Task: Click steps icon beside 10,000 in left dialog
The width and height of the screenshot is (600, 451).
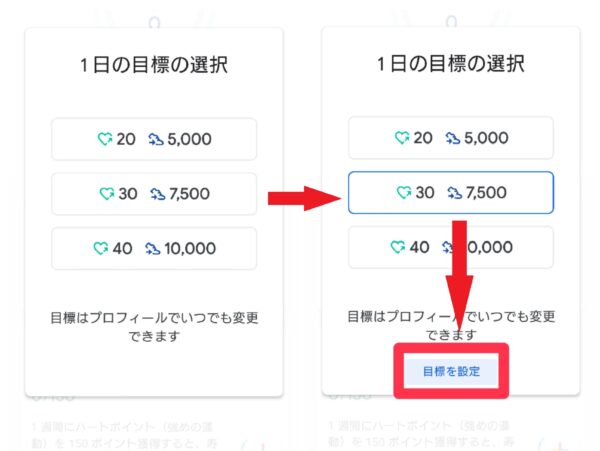Action: tap(152, 249)
